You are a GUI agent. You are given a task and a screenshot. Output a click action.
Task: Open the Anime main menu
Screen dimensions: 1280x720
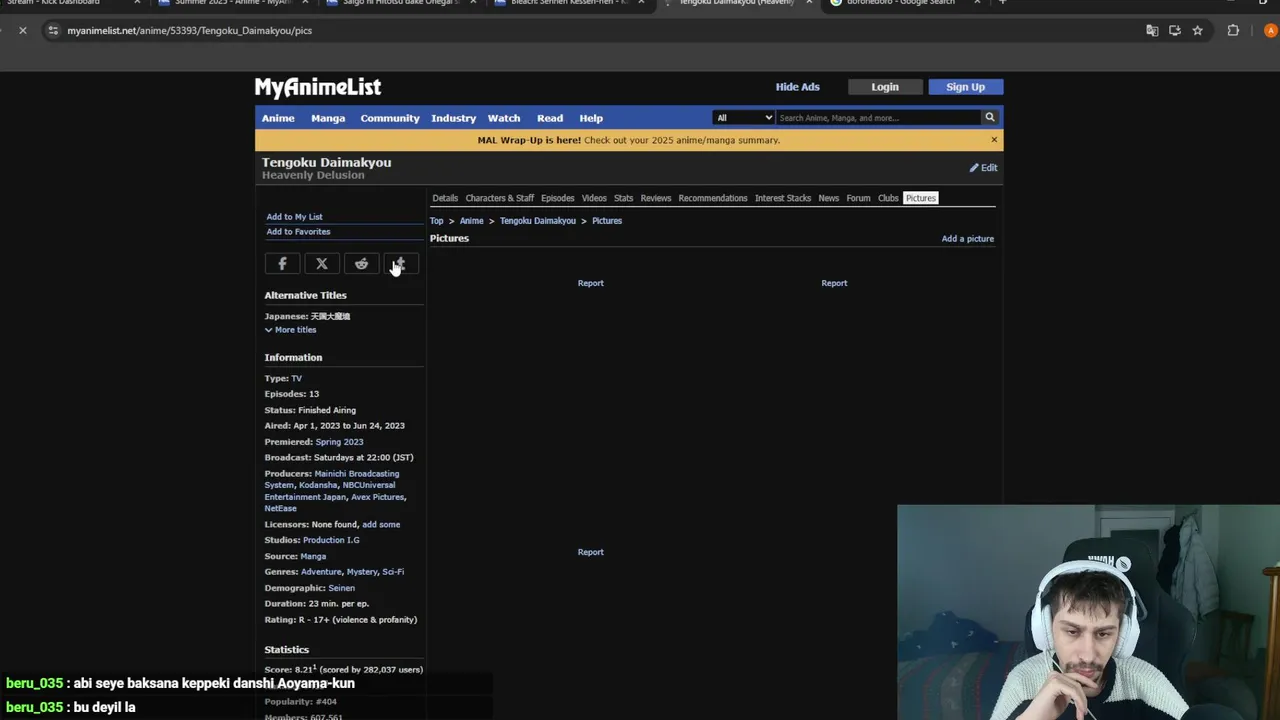[x=278, y=118]
